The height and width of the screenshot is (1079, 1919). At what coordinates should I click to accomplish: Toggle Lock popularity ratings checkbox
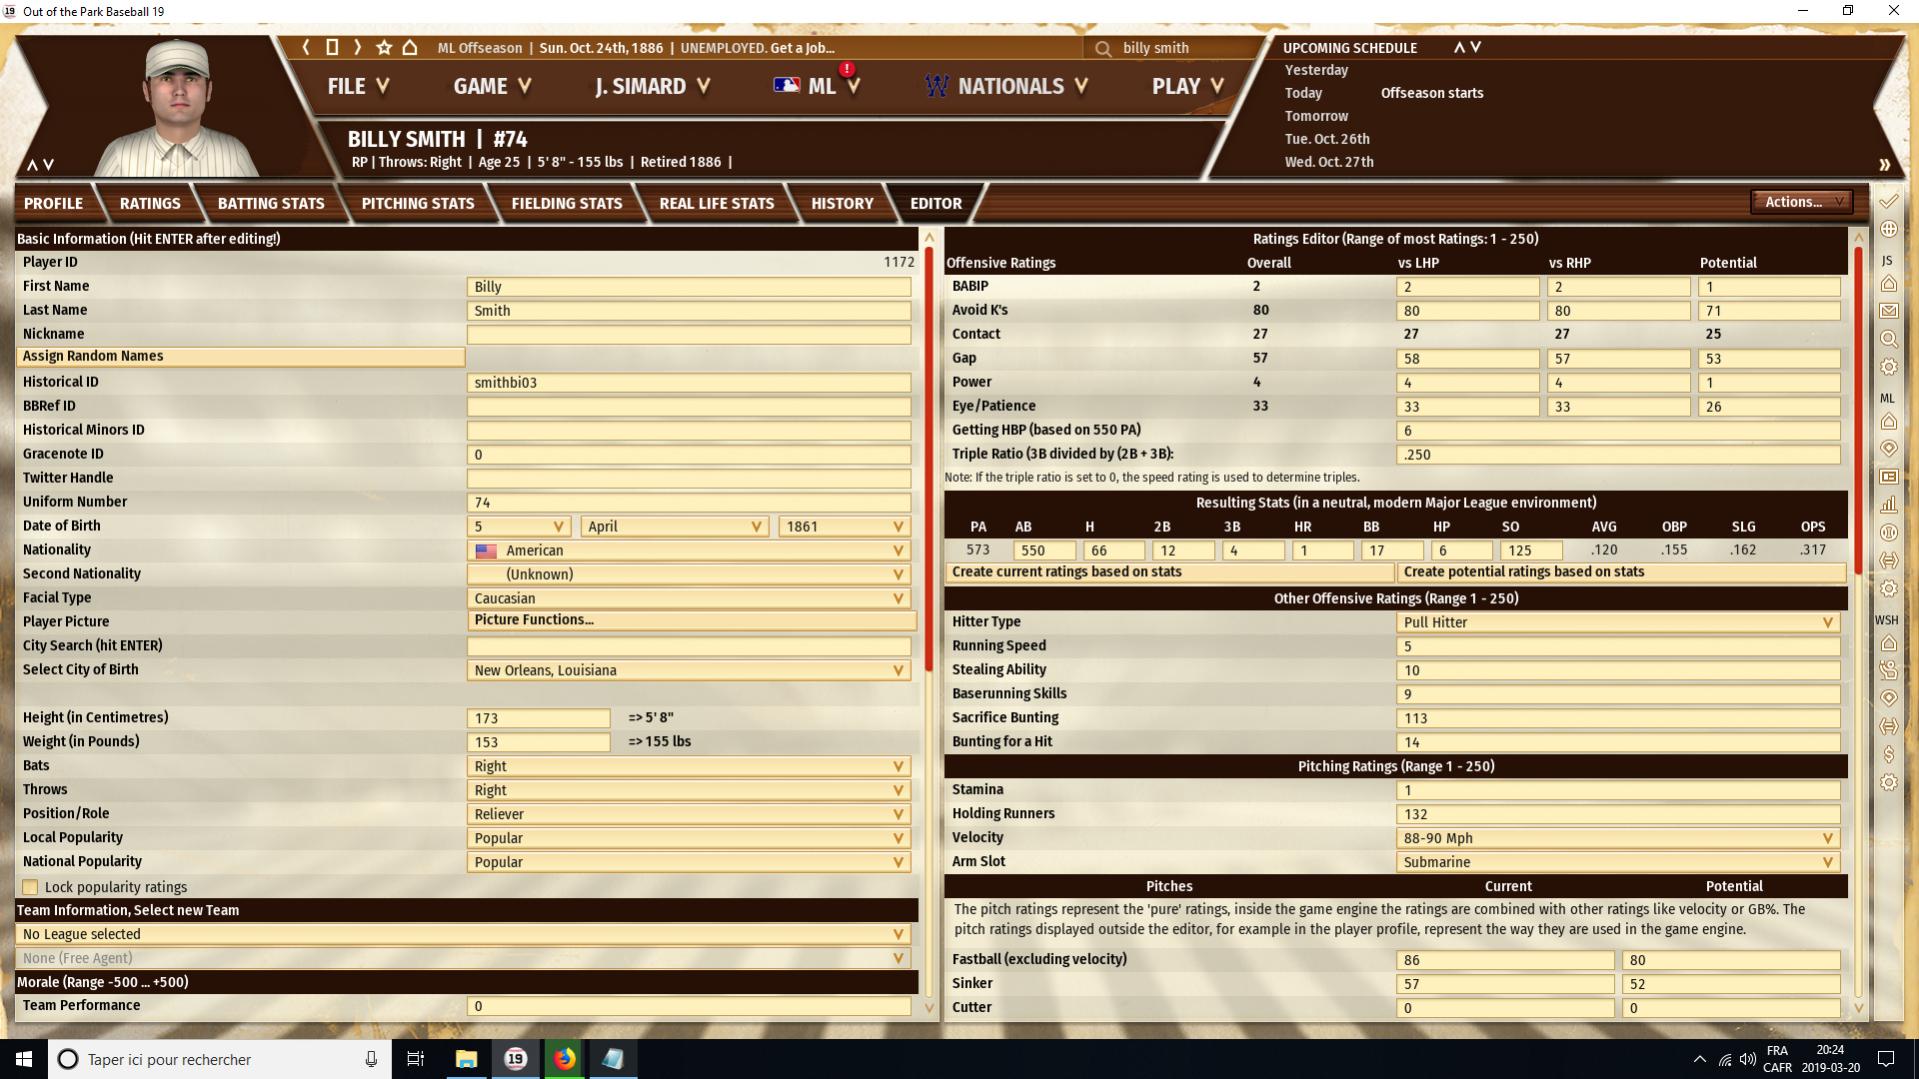(x=31, y=887)
